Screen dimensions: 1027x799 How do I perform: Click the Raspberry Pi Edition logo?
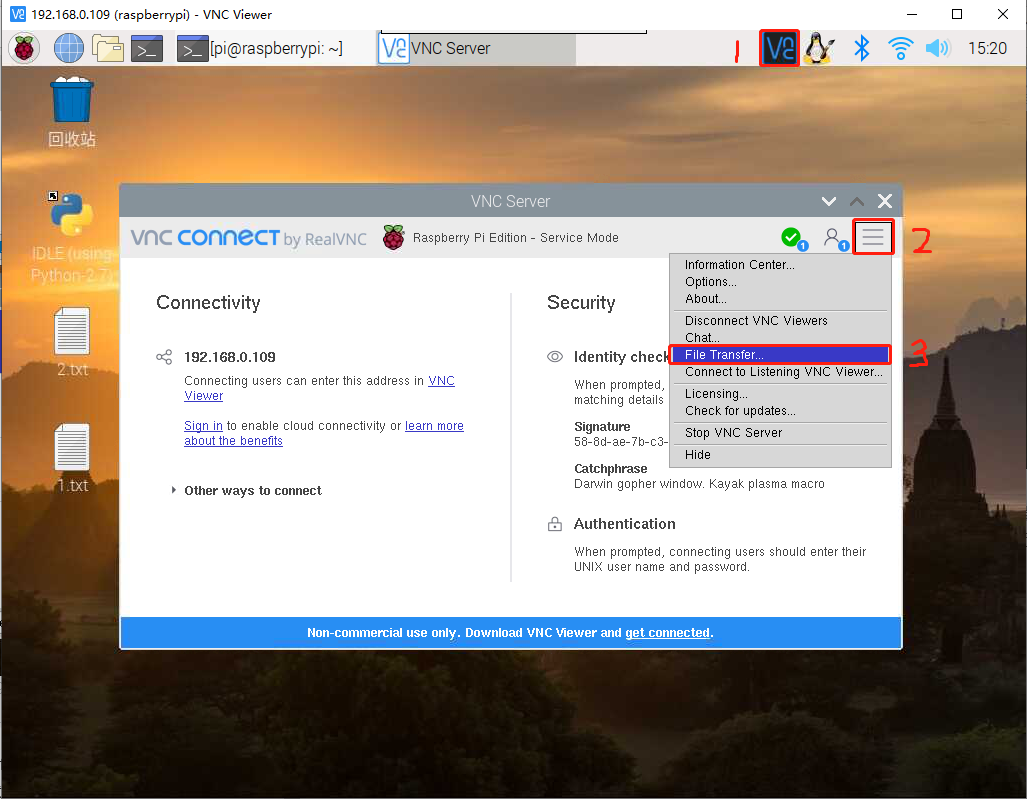[x=394, y=238]
